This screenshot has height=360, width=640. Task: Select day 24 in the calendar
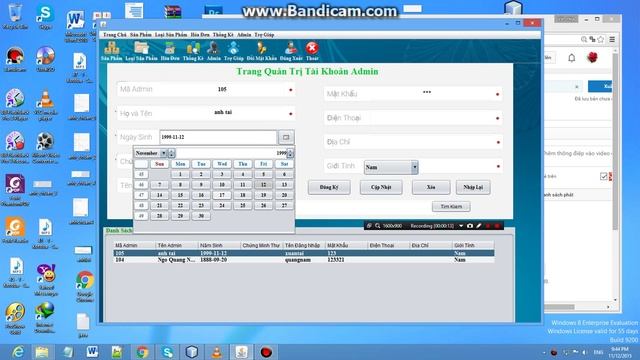(222, 206)
